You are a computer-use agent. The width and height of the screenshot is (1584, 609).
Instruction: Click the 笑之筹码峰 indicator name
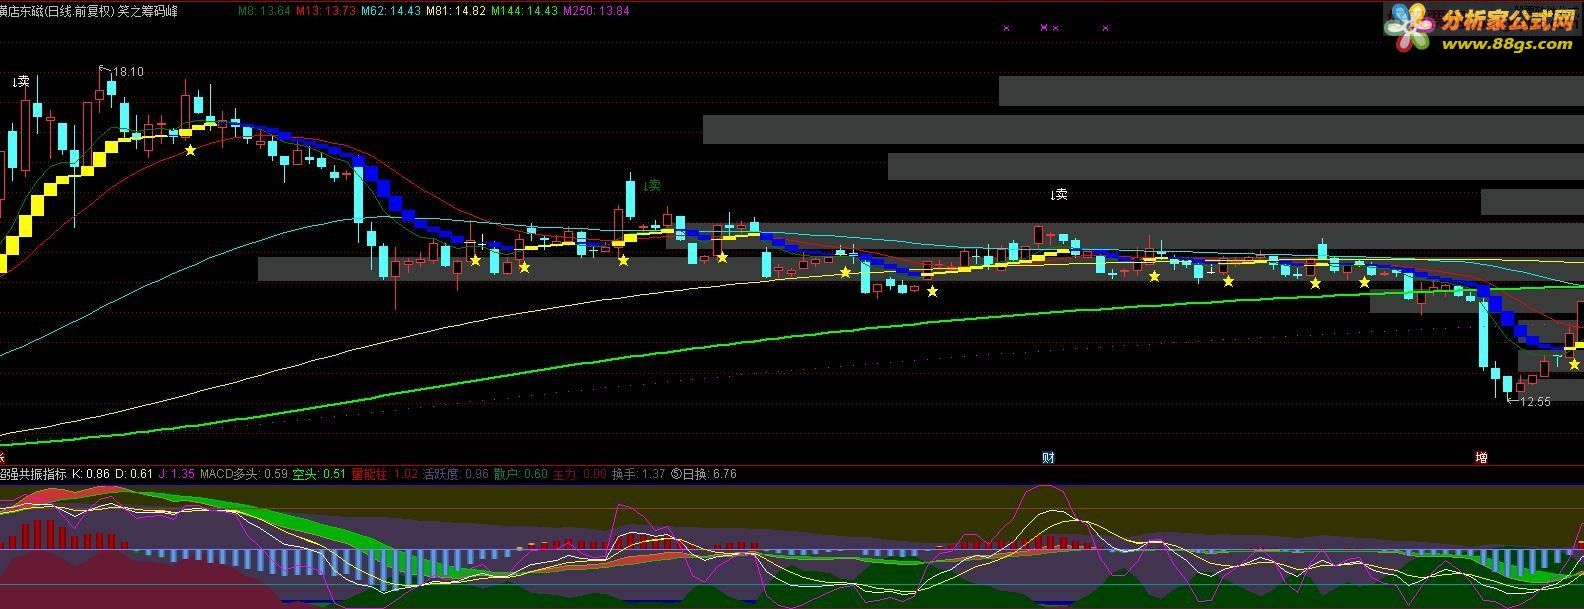pyautogui.click(x=148, y=11)
